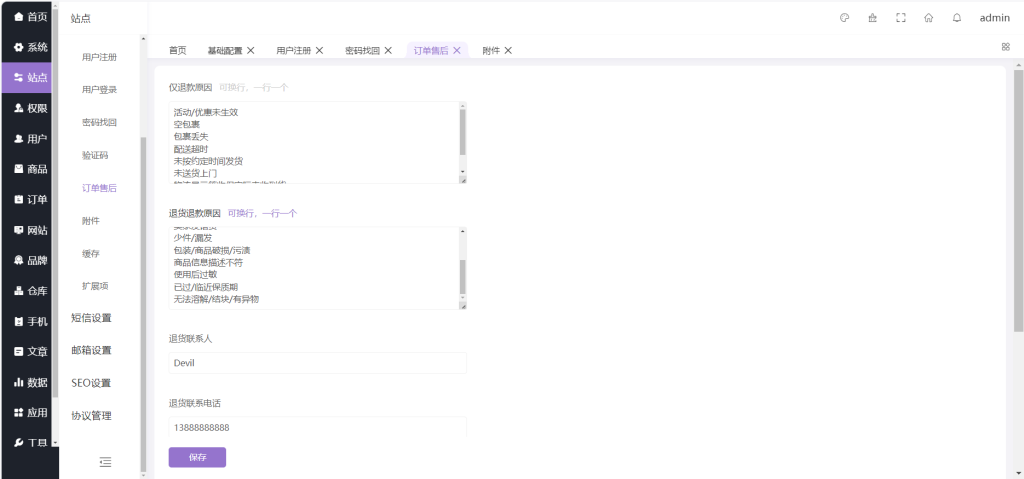Open 商品 section in dark sidebar
This screenshot has height=479, width=1024.
[x=30, y=169]
